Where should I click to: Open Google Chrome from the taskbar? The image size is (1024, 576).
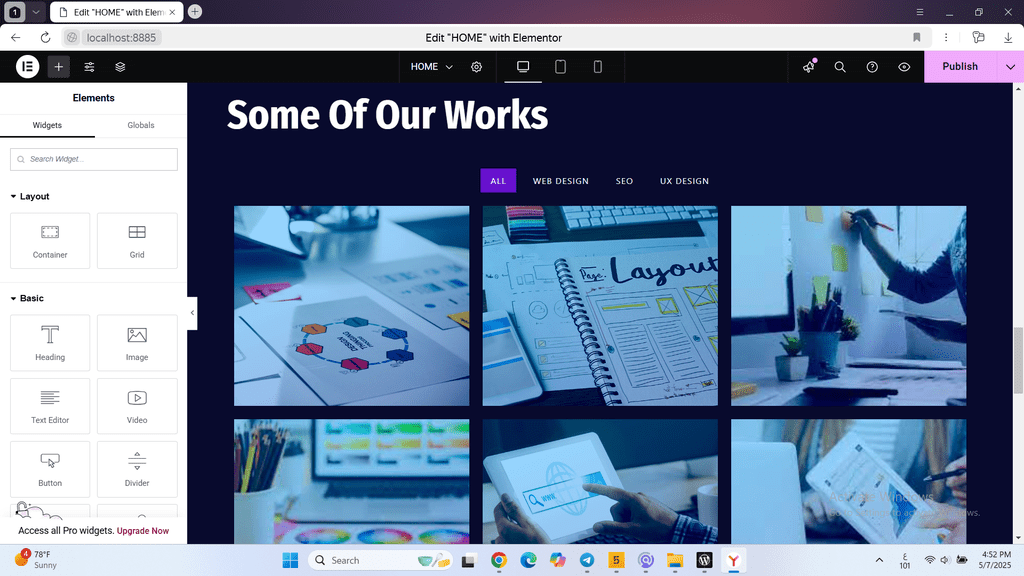pos(499,560)
